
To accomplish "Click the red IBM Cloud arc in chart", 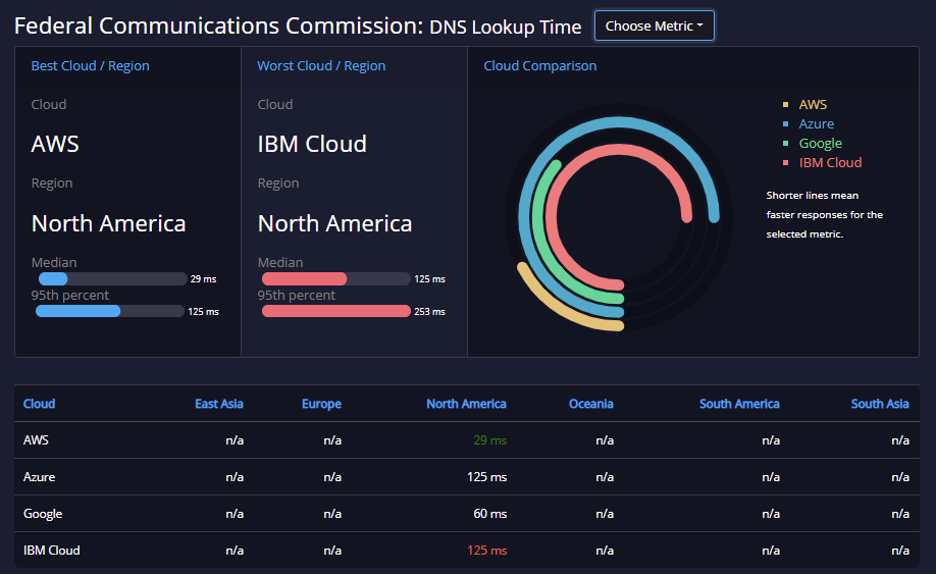I will pos(618,149).
